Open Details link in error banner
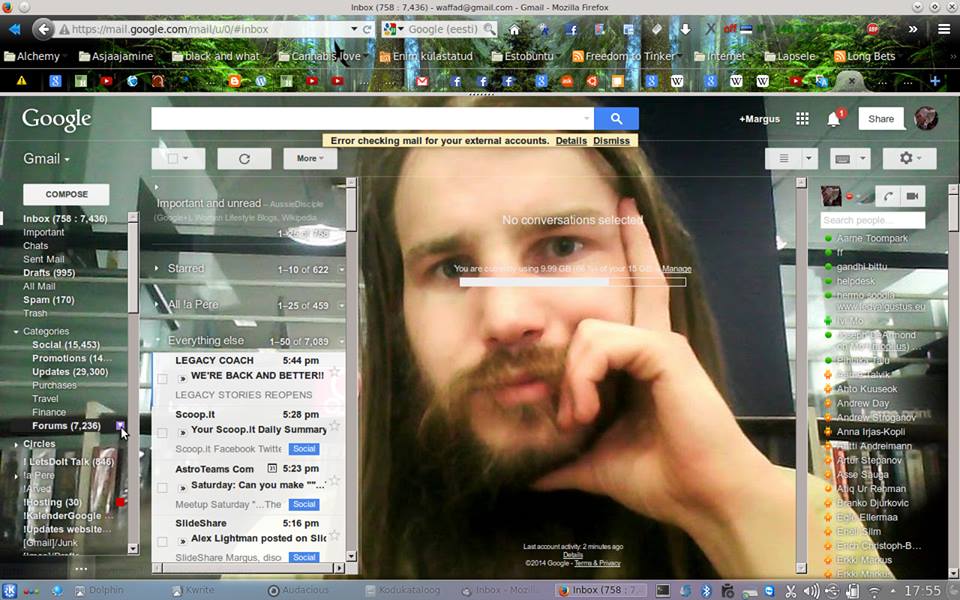Screen dimensions: 960x600 tap(571, 141)
